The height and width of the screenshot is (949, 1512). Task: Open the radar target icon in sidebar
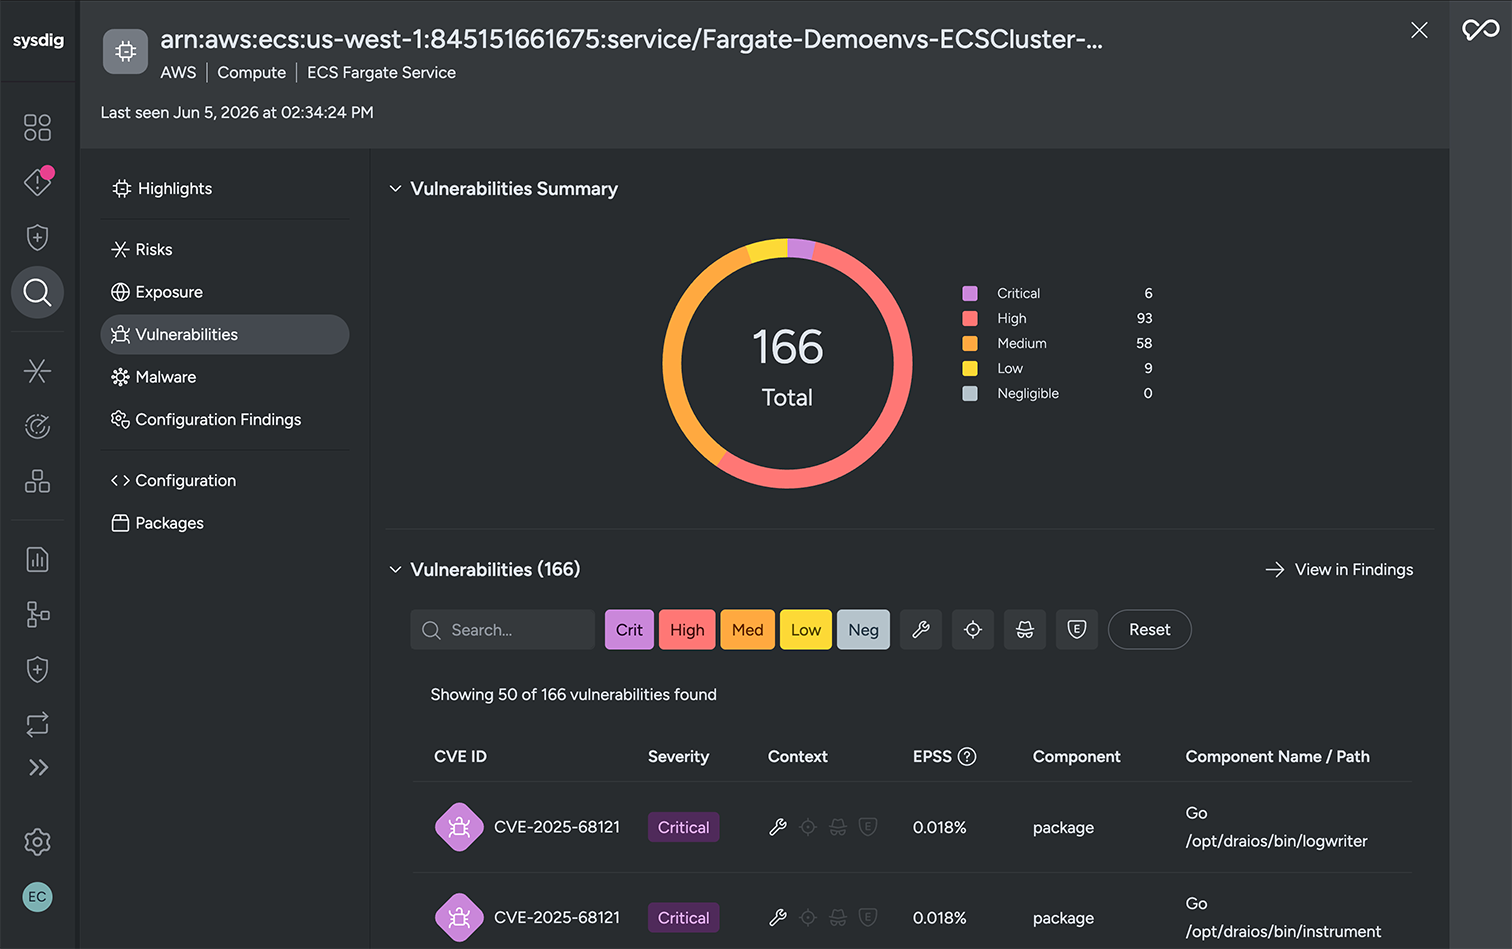[37, 427]
